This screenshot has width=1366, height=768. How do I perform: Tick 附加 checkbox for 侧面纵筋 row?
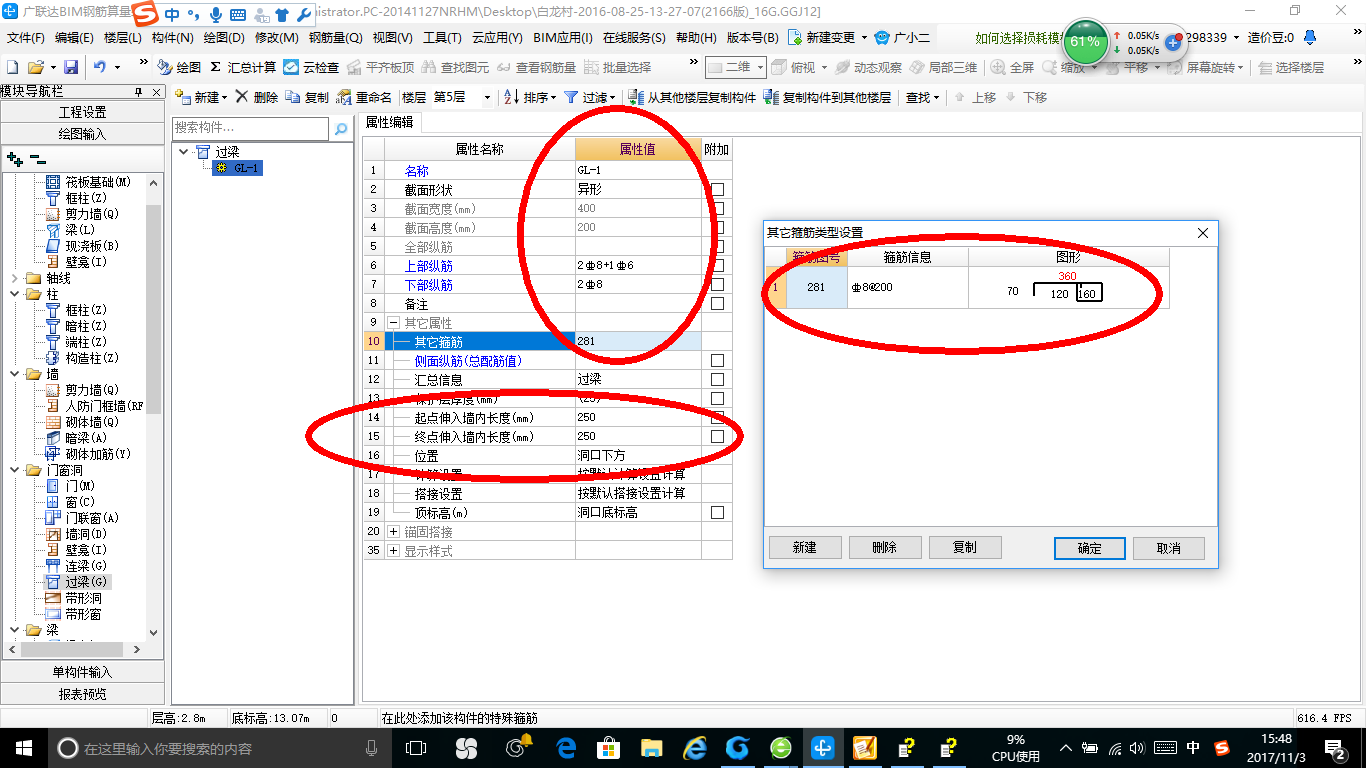tap(717, 361)
